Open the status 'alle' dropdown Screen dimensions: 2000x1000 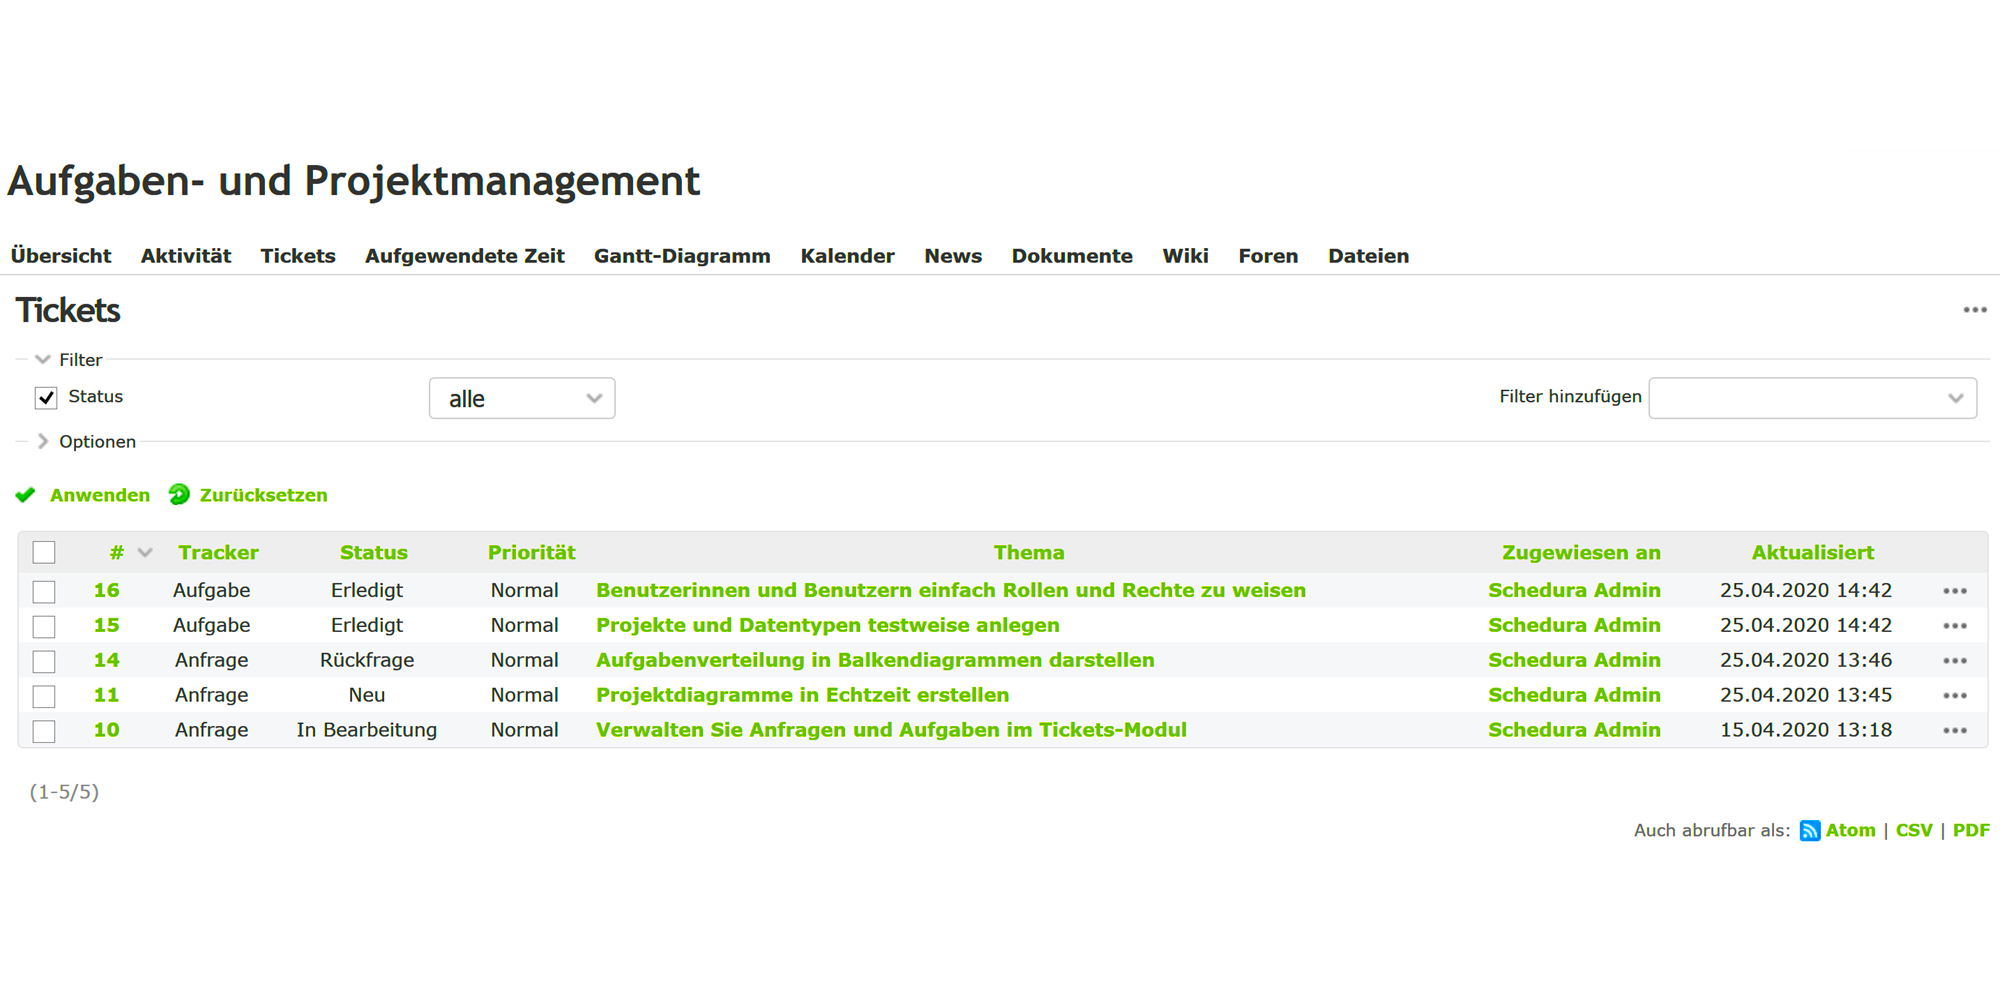pyautogui.click(x=521, y=398)
